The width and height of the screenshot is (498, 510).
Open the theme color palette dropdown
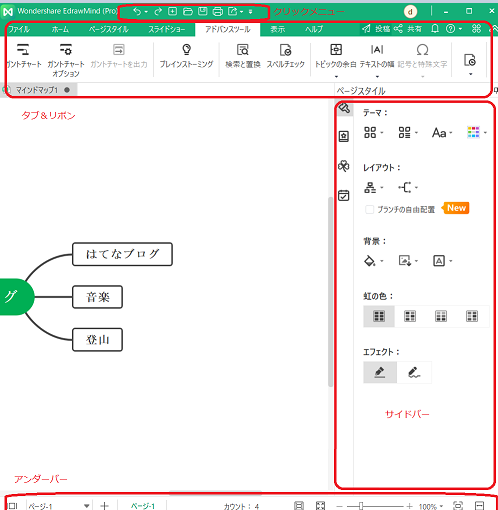pyautogui.click(x=477, y=132)
